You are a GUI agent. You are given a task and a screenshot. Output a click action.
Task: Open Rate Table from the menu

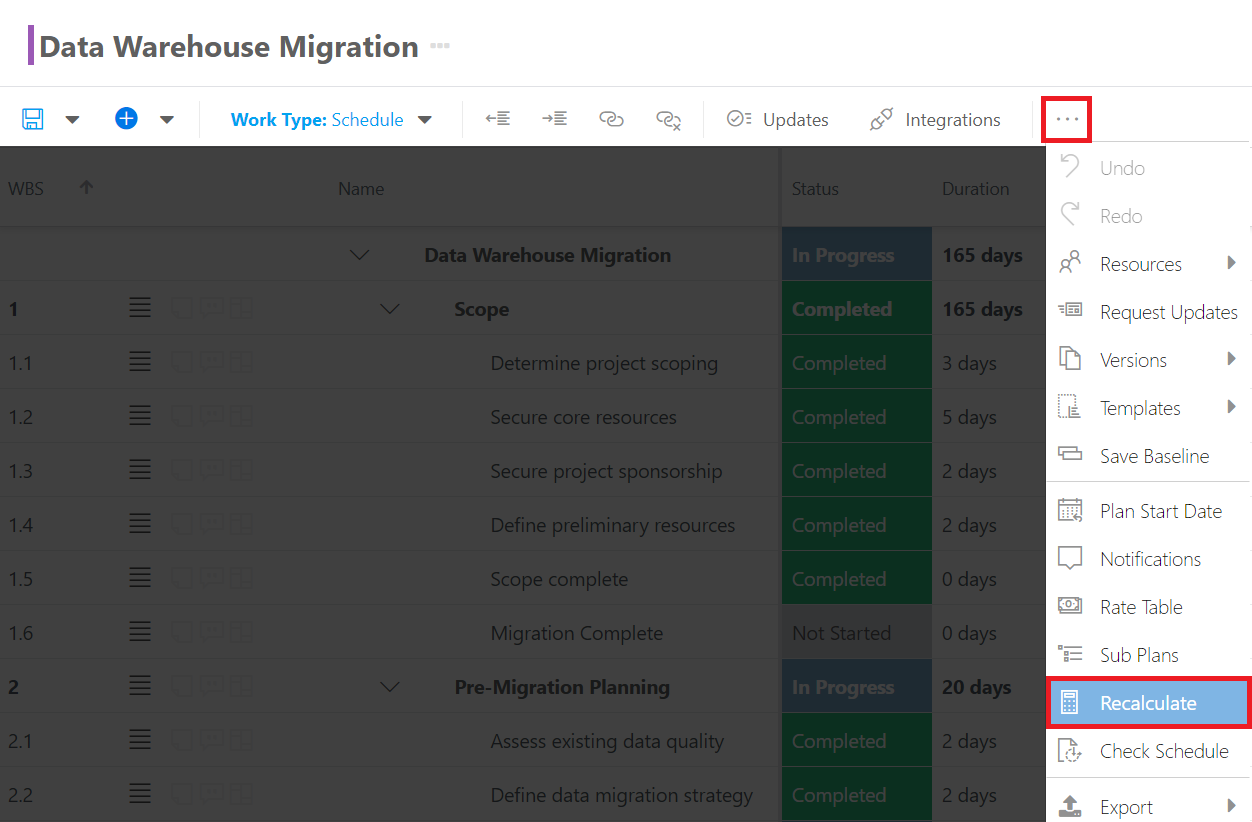click(1149, 607)
